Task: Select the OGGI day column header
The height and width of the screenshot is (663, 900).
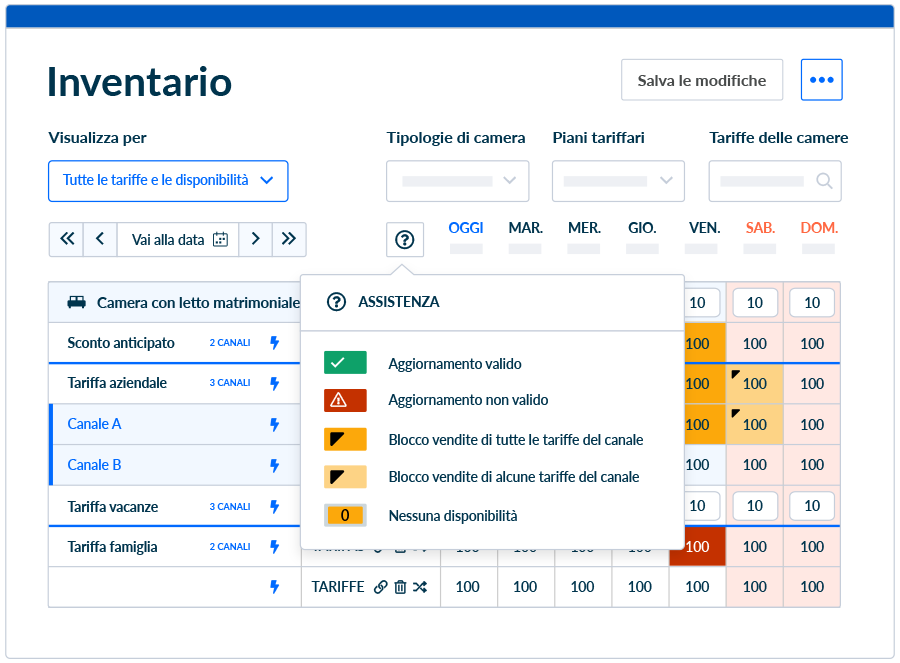Action: pyautogui.click(x=466, y=228)
